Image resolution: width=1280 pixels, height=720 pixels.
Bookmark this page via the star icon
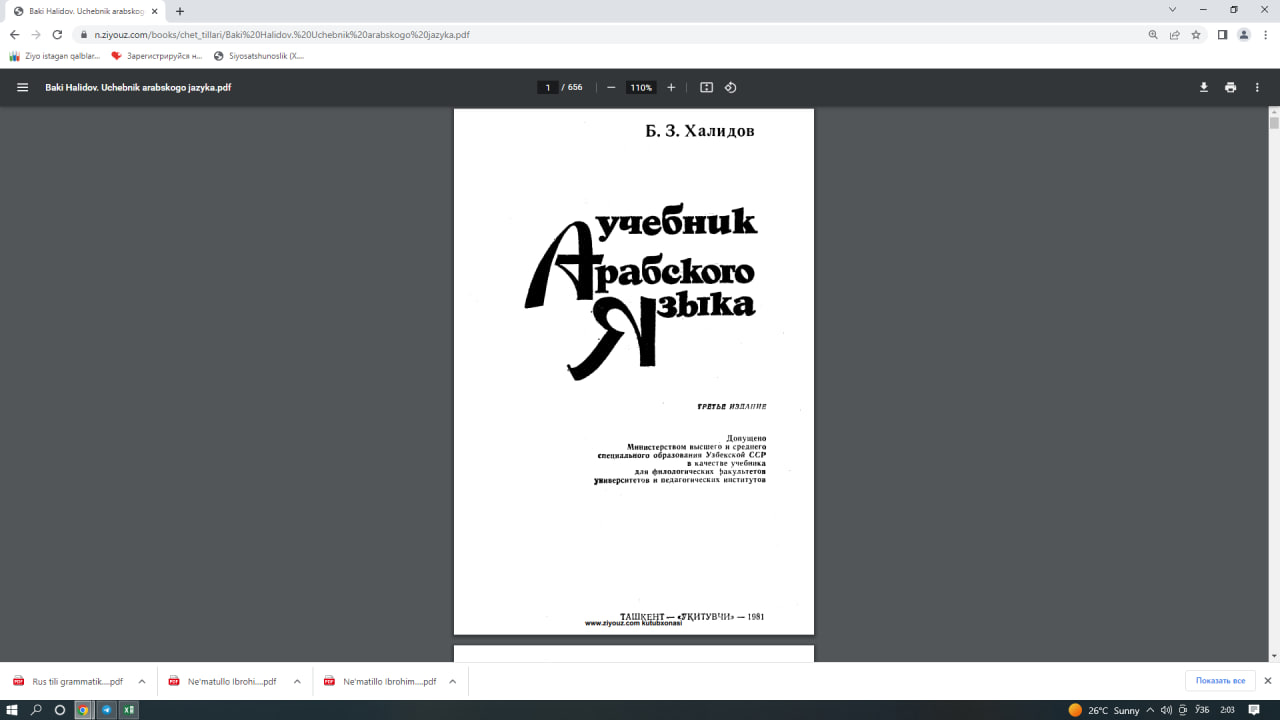(1196, 34)
